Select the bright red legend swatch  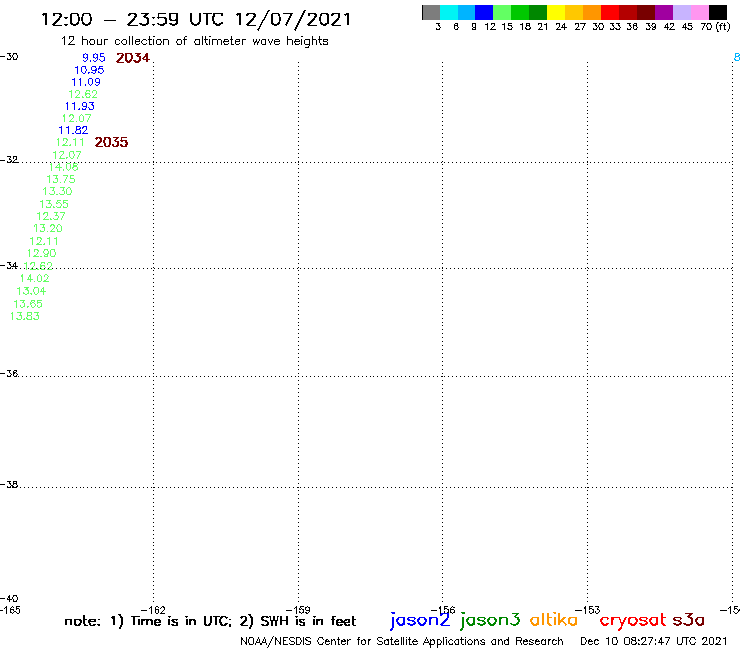pos(610,12)
